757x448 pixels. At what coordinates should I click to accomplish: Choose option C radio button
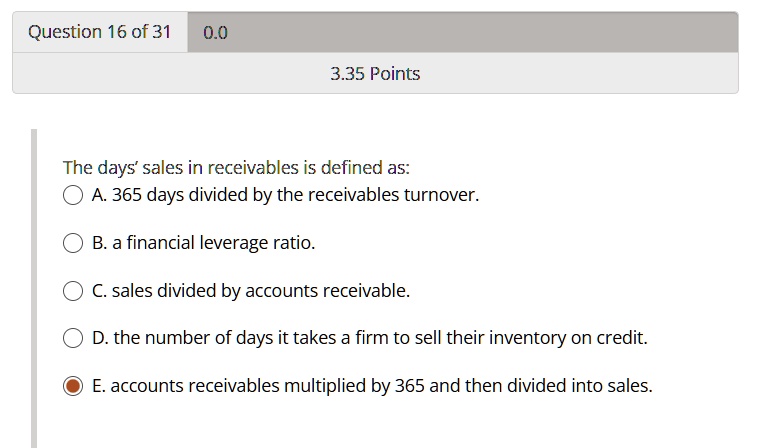click(73, 291)
